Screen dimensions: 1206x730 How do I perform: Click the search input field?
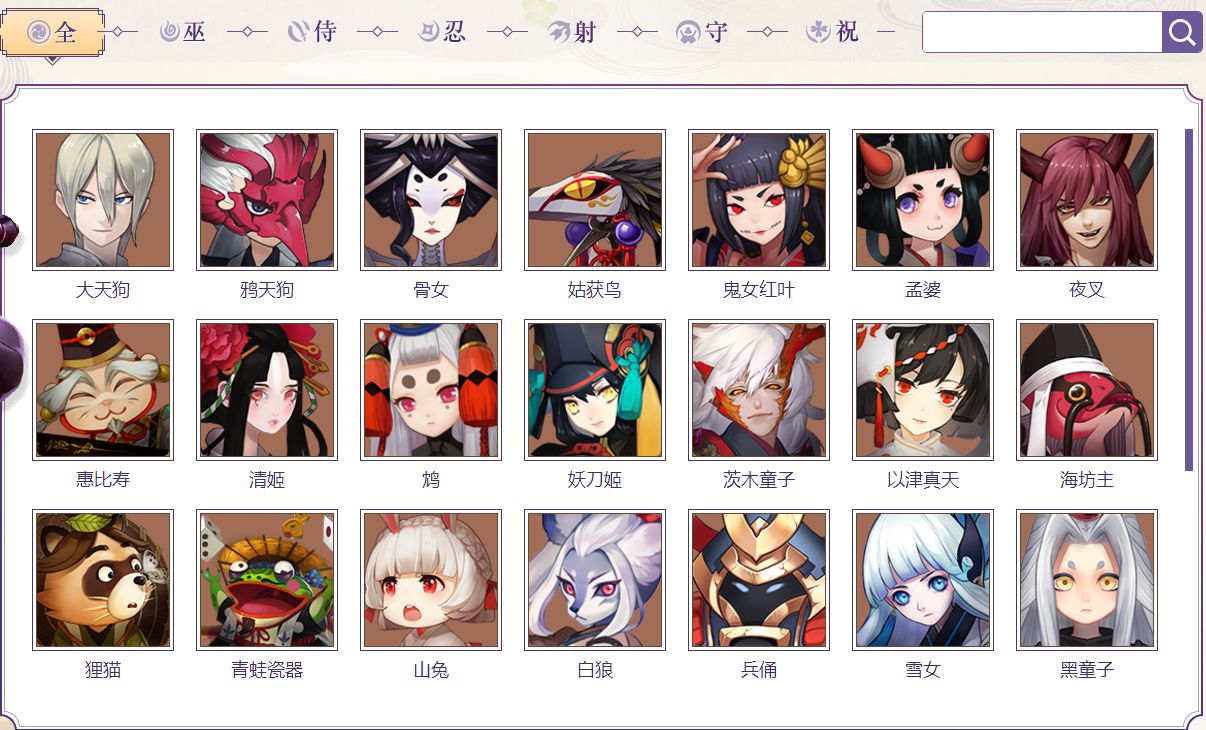pos(1042,32)
